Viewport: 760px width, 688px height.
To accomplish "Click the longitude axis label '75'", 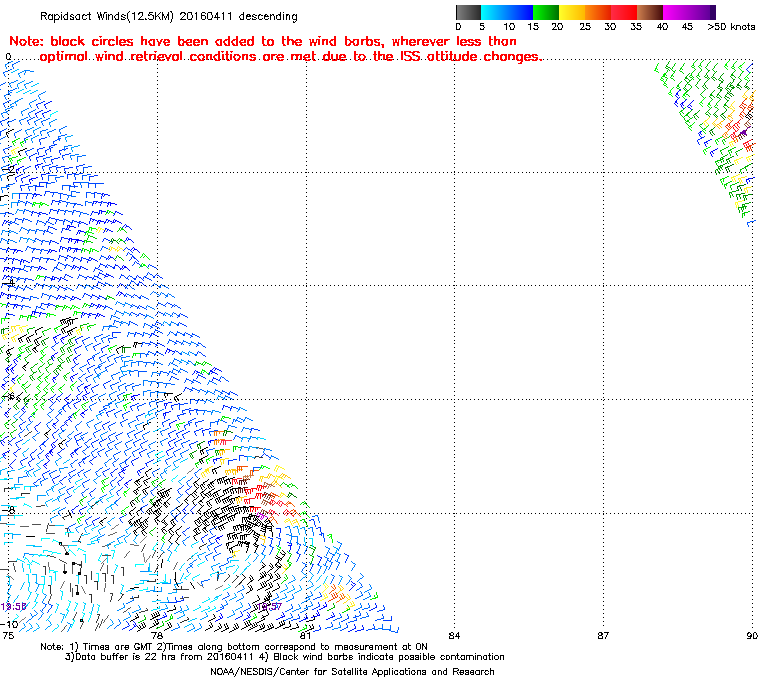I will (x=8, y=635).
